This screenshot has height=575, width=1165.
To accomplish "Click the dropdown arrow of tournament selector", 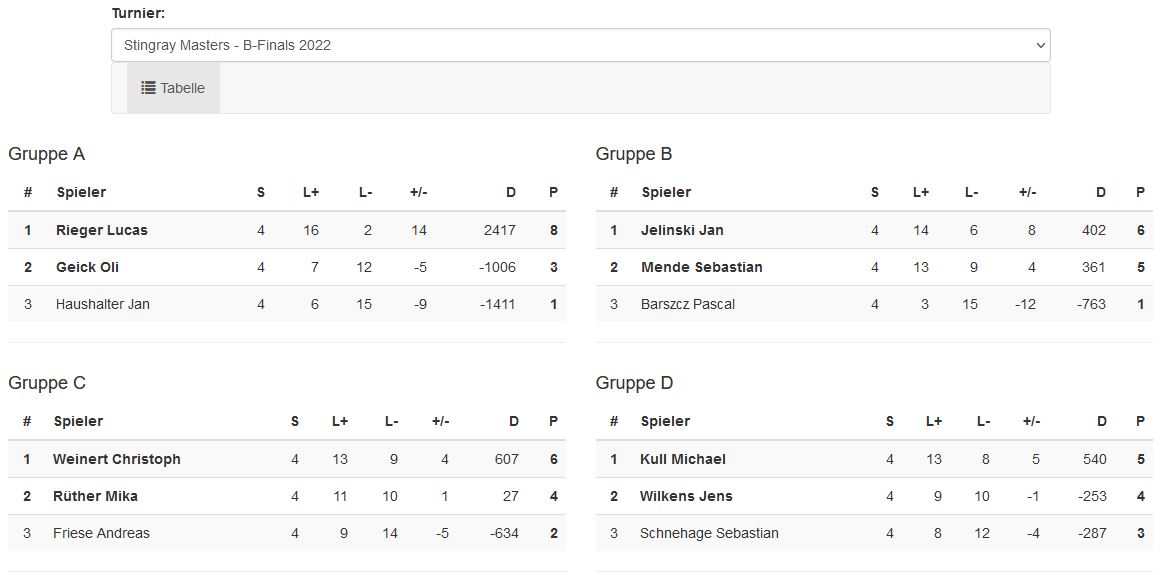I will coord(1040,45).
